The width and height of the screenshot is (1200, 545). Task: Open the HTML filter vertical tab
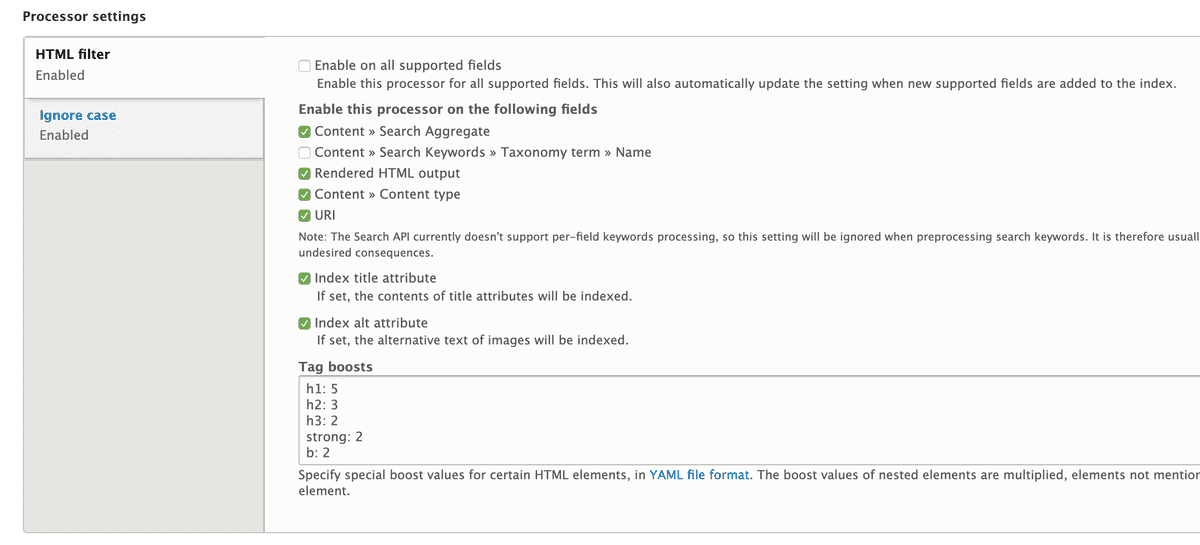(x=73, y=54)
